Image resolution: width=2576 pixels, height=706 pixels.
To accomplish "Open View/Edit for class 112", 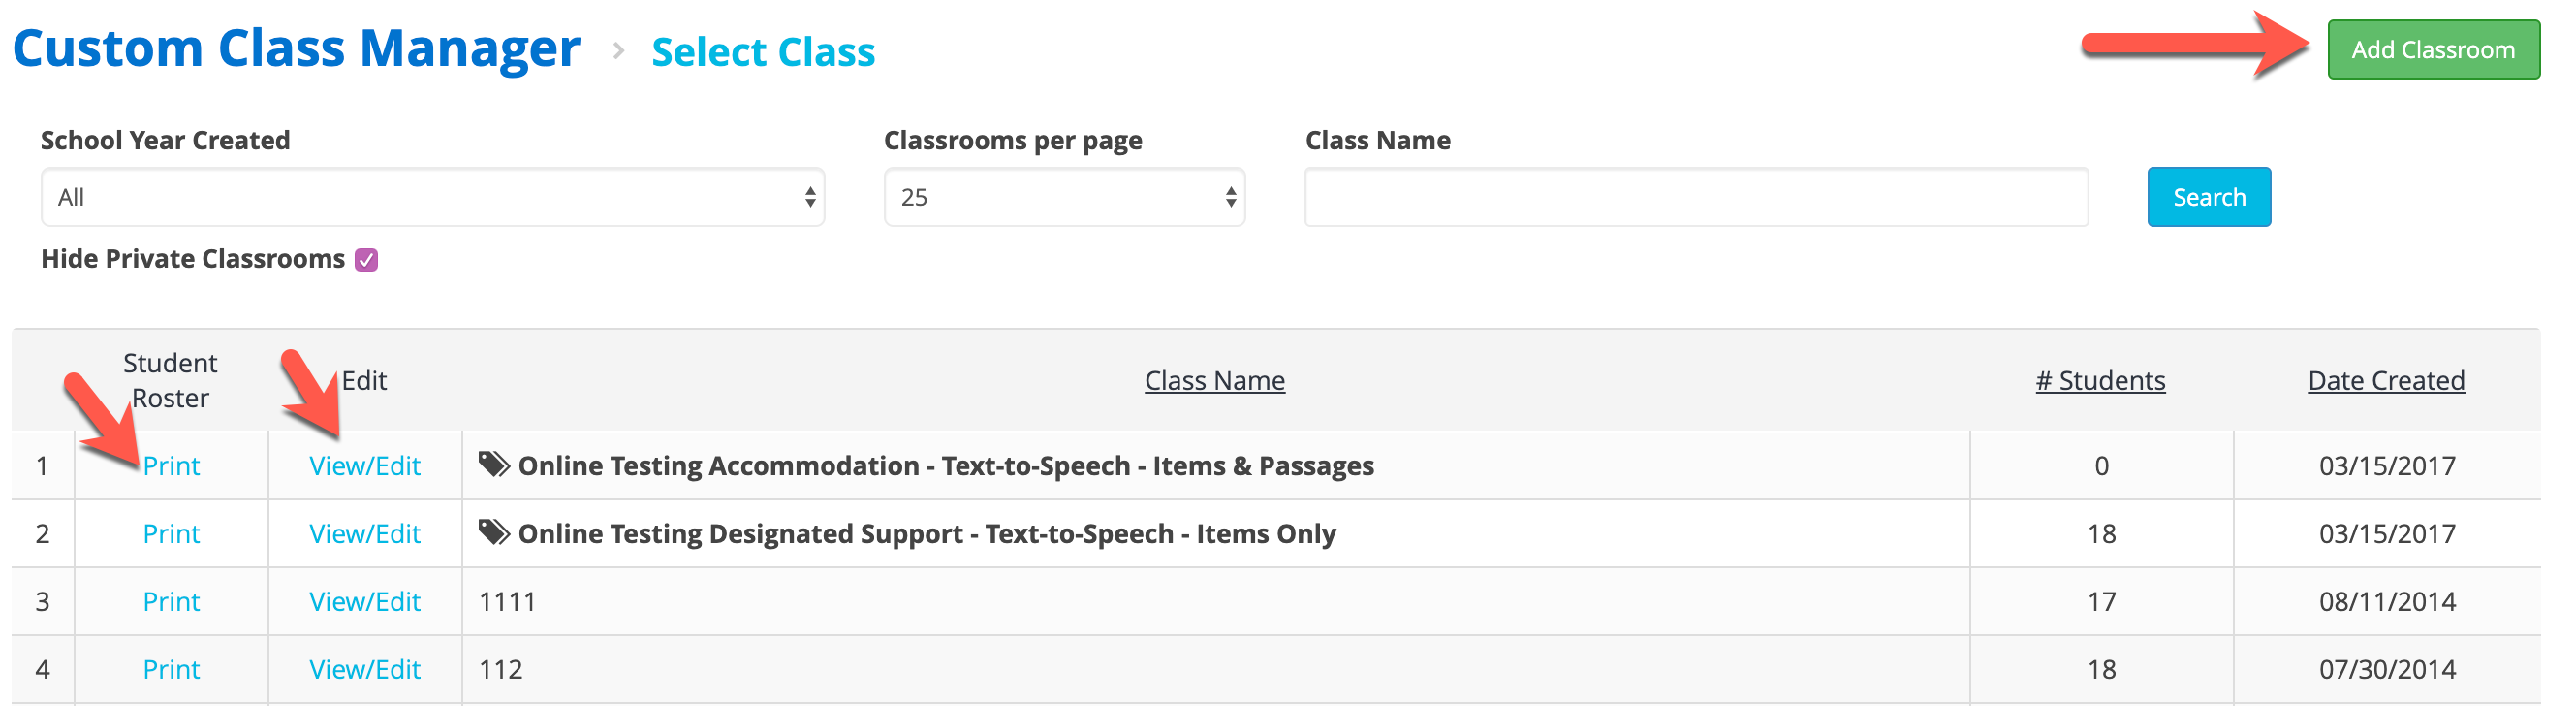I will 365,670.
